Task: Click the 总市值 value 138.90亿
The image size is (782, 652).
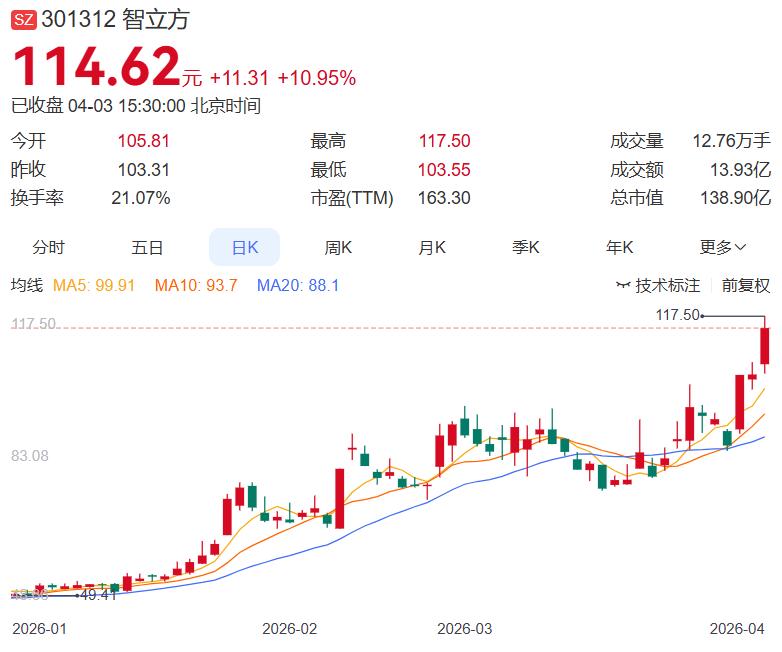Action: click(735, 198)
